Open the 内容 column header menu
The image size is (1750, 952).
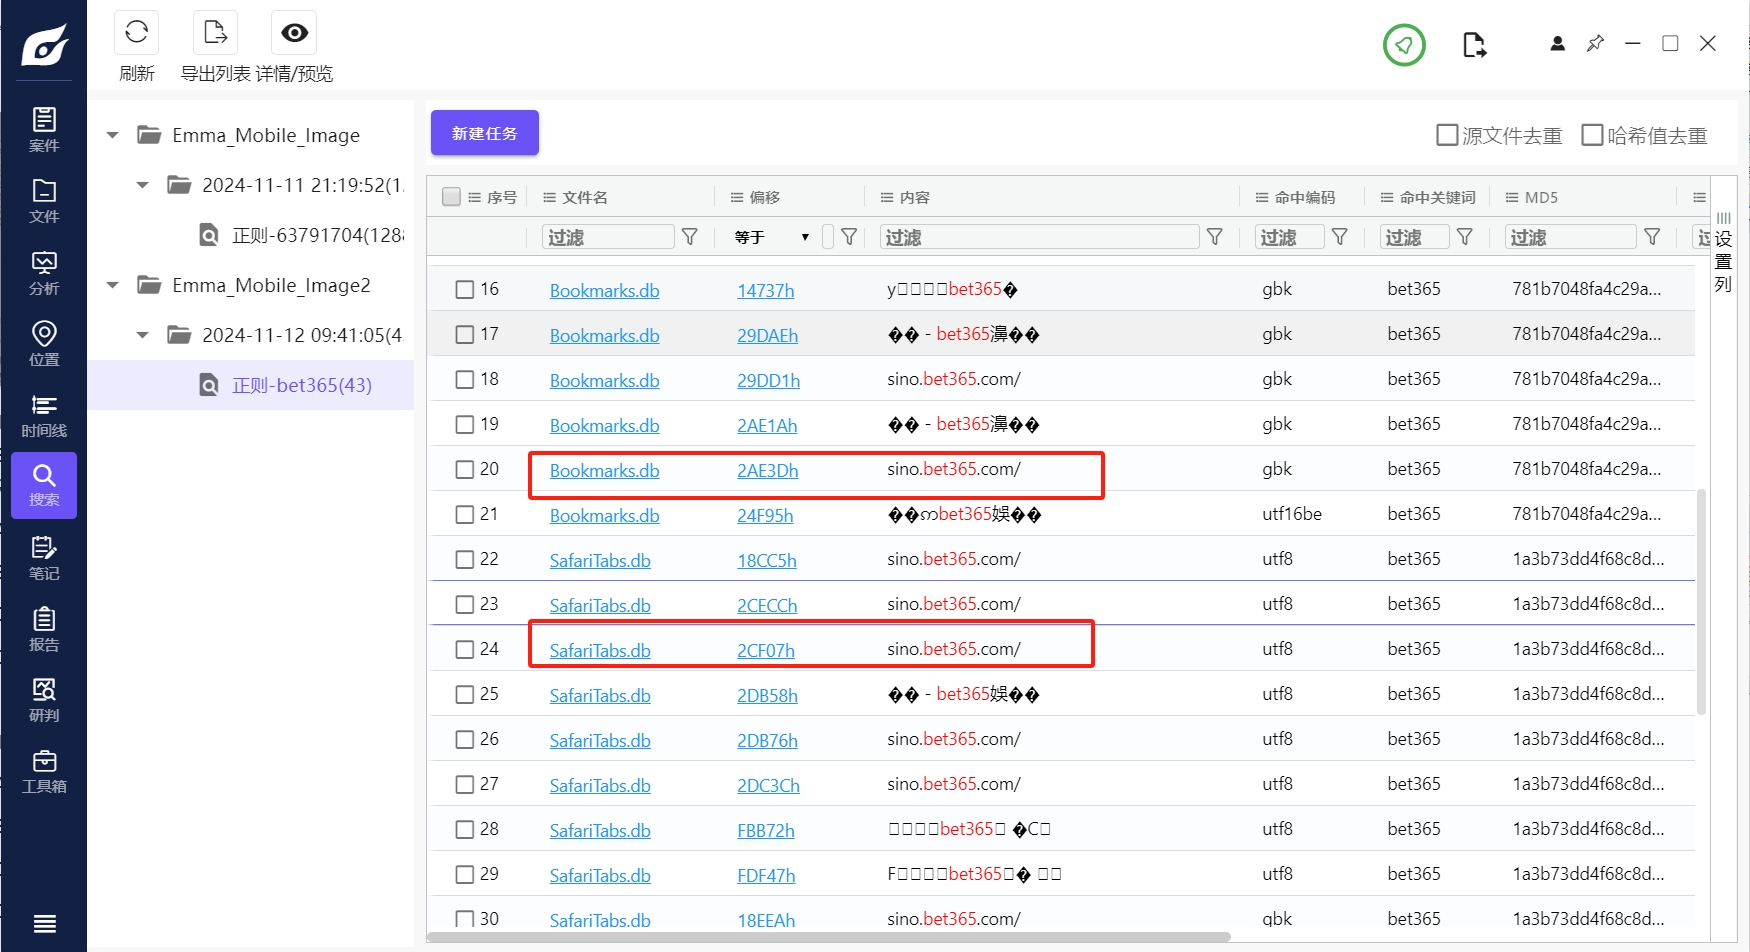tap(887, 197)
